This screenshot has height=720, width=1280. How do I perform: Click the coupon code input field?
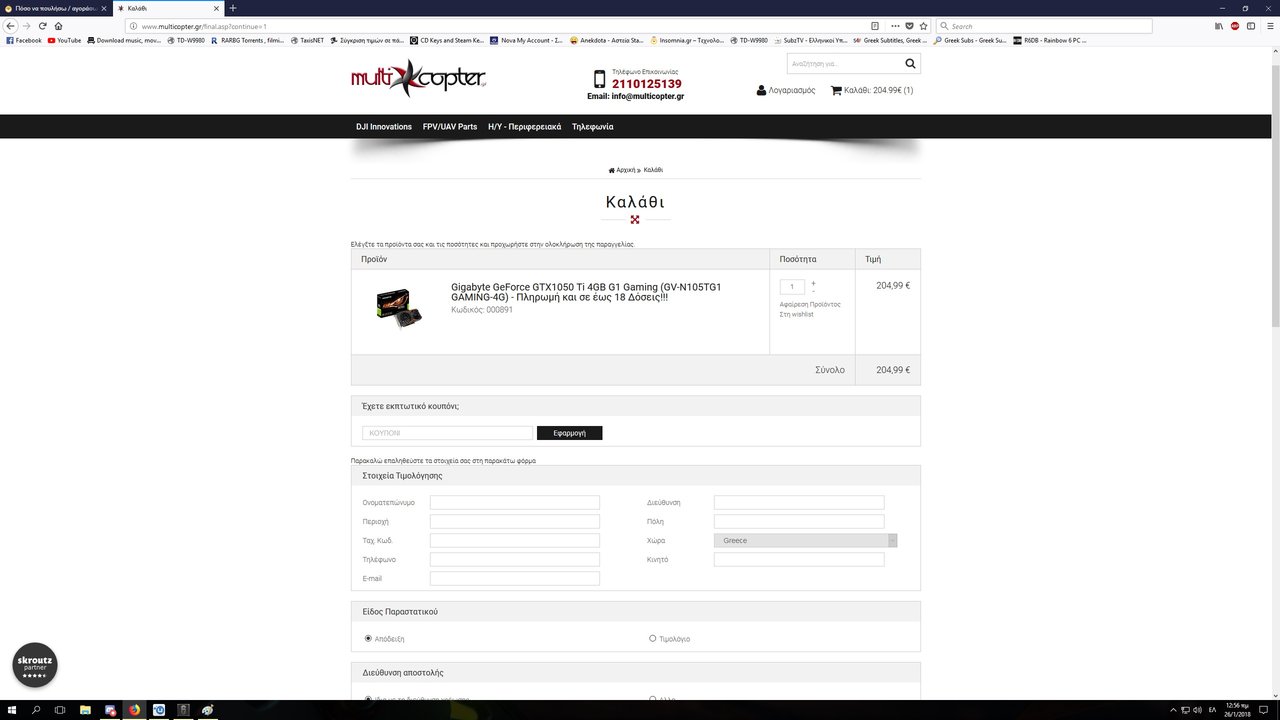pyautogui.click(x=447, y=433)
